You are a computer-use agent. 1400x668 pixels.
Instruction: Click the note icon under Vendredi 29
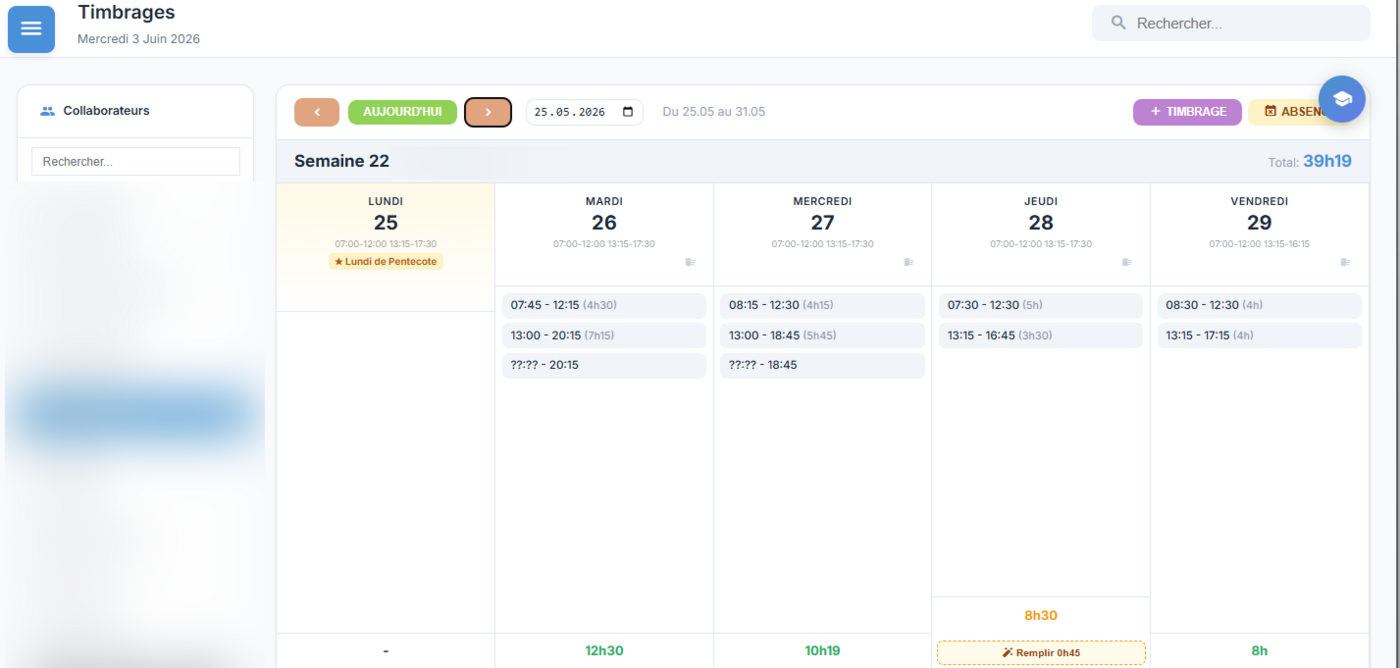pyautogui.click(x=1346, y=262)
